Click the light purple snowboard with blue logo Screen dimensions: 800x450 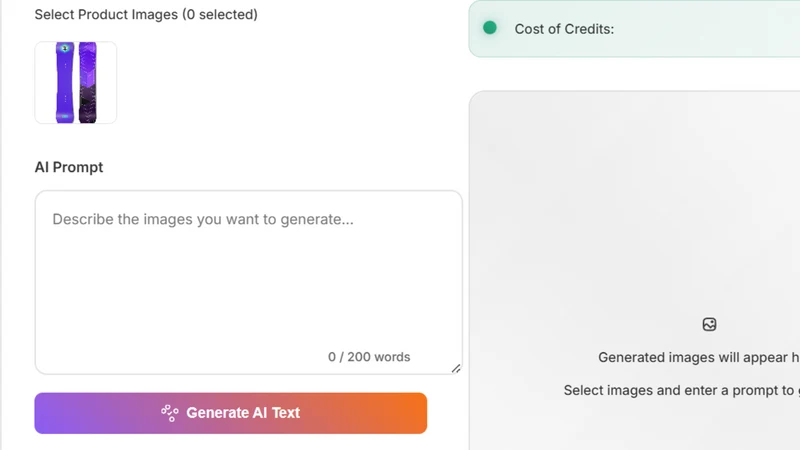pyautogui.click(x=65, y=83)
